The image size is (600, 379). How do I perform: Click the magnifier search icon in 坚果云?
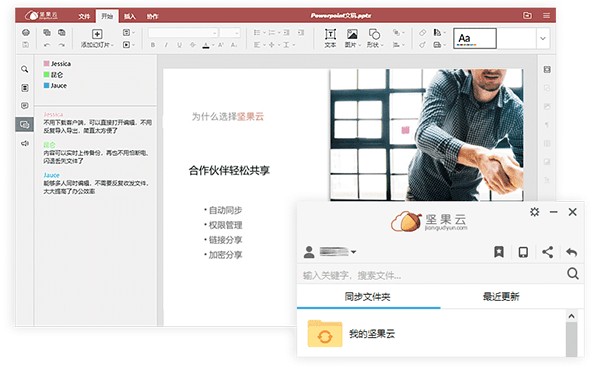573,274
